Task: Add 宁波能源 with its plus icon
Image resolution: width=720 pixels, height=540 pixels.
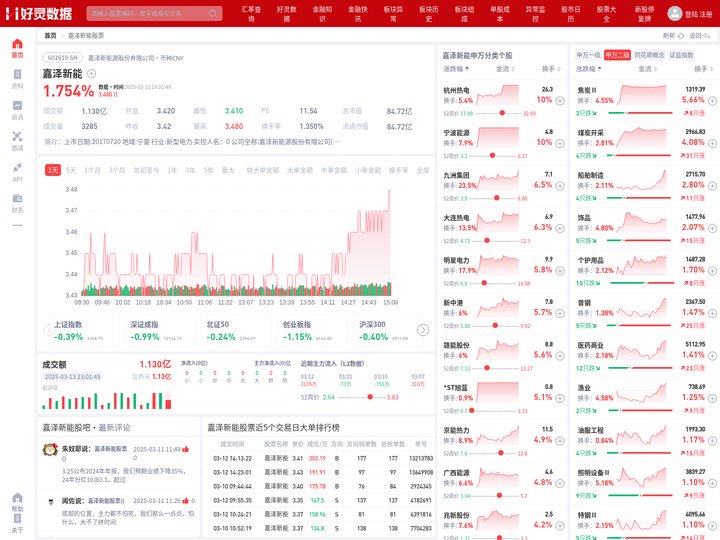Action: 560,143
